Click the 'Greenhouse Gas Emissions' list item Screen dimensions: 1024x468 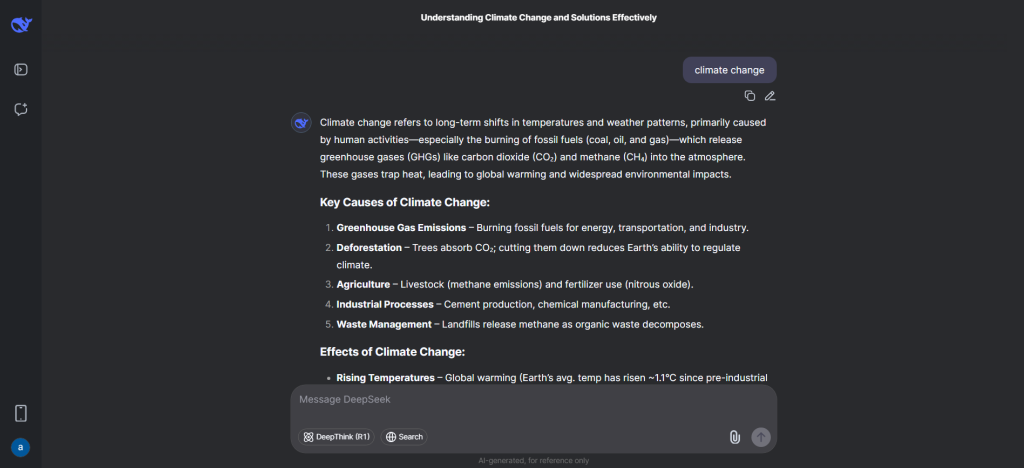tap(542, 228)
